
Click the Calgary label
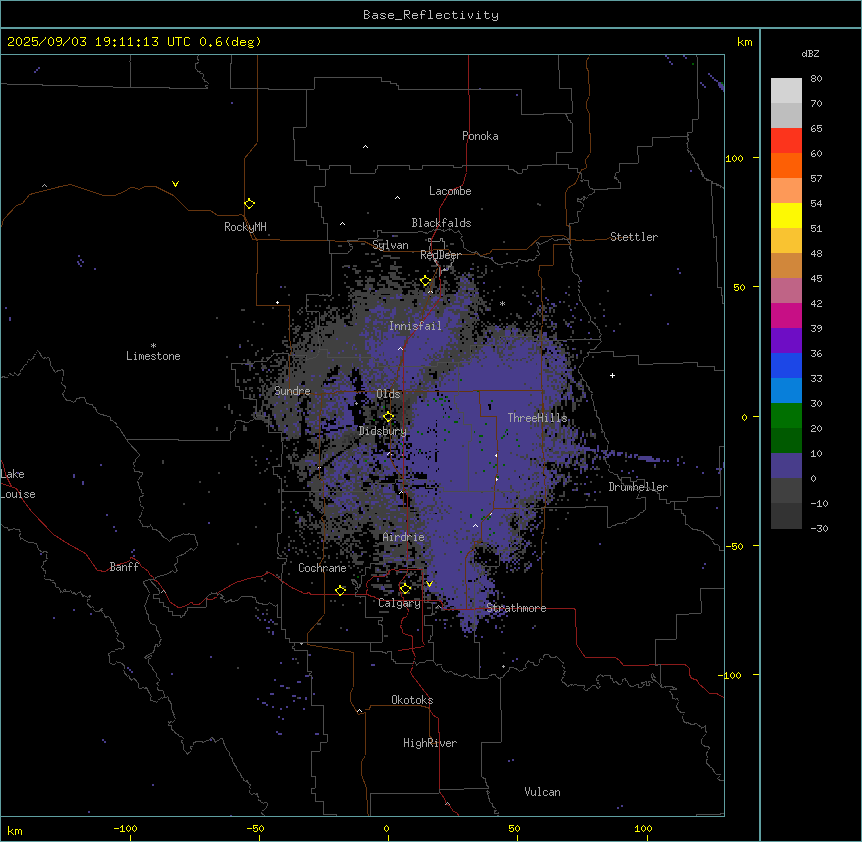(399, 603)
